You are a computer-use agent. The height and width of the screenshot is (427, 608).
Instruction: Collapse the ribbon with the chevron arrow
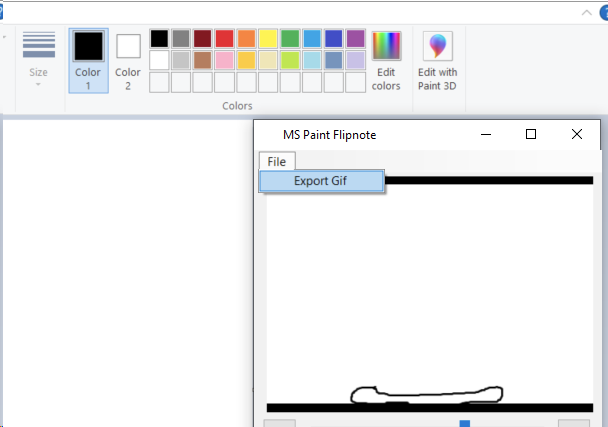tap(587, 13)
